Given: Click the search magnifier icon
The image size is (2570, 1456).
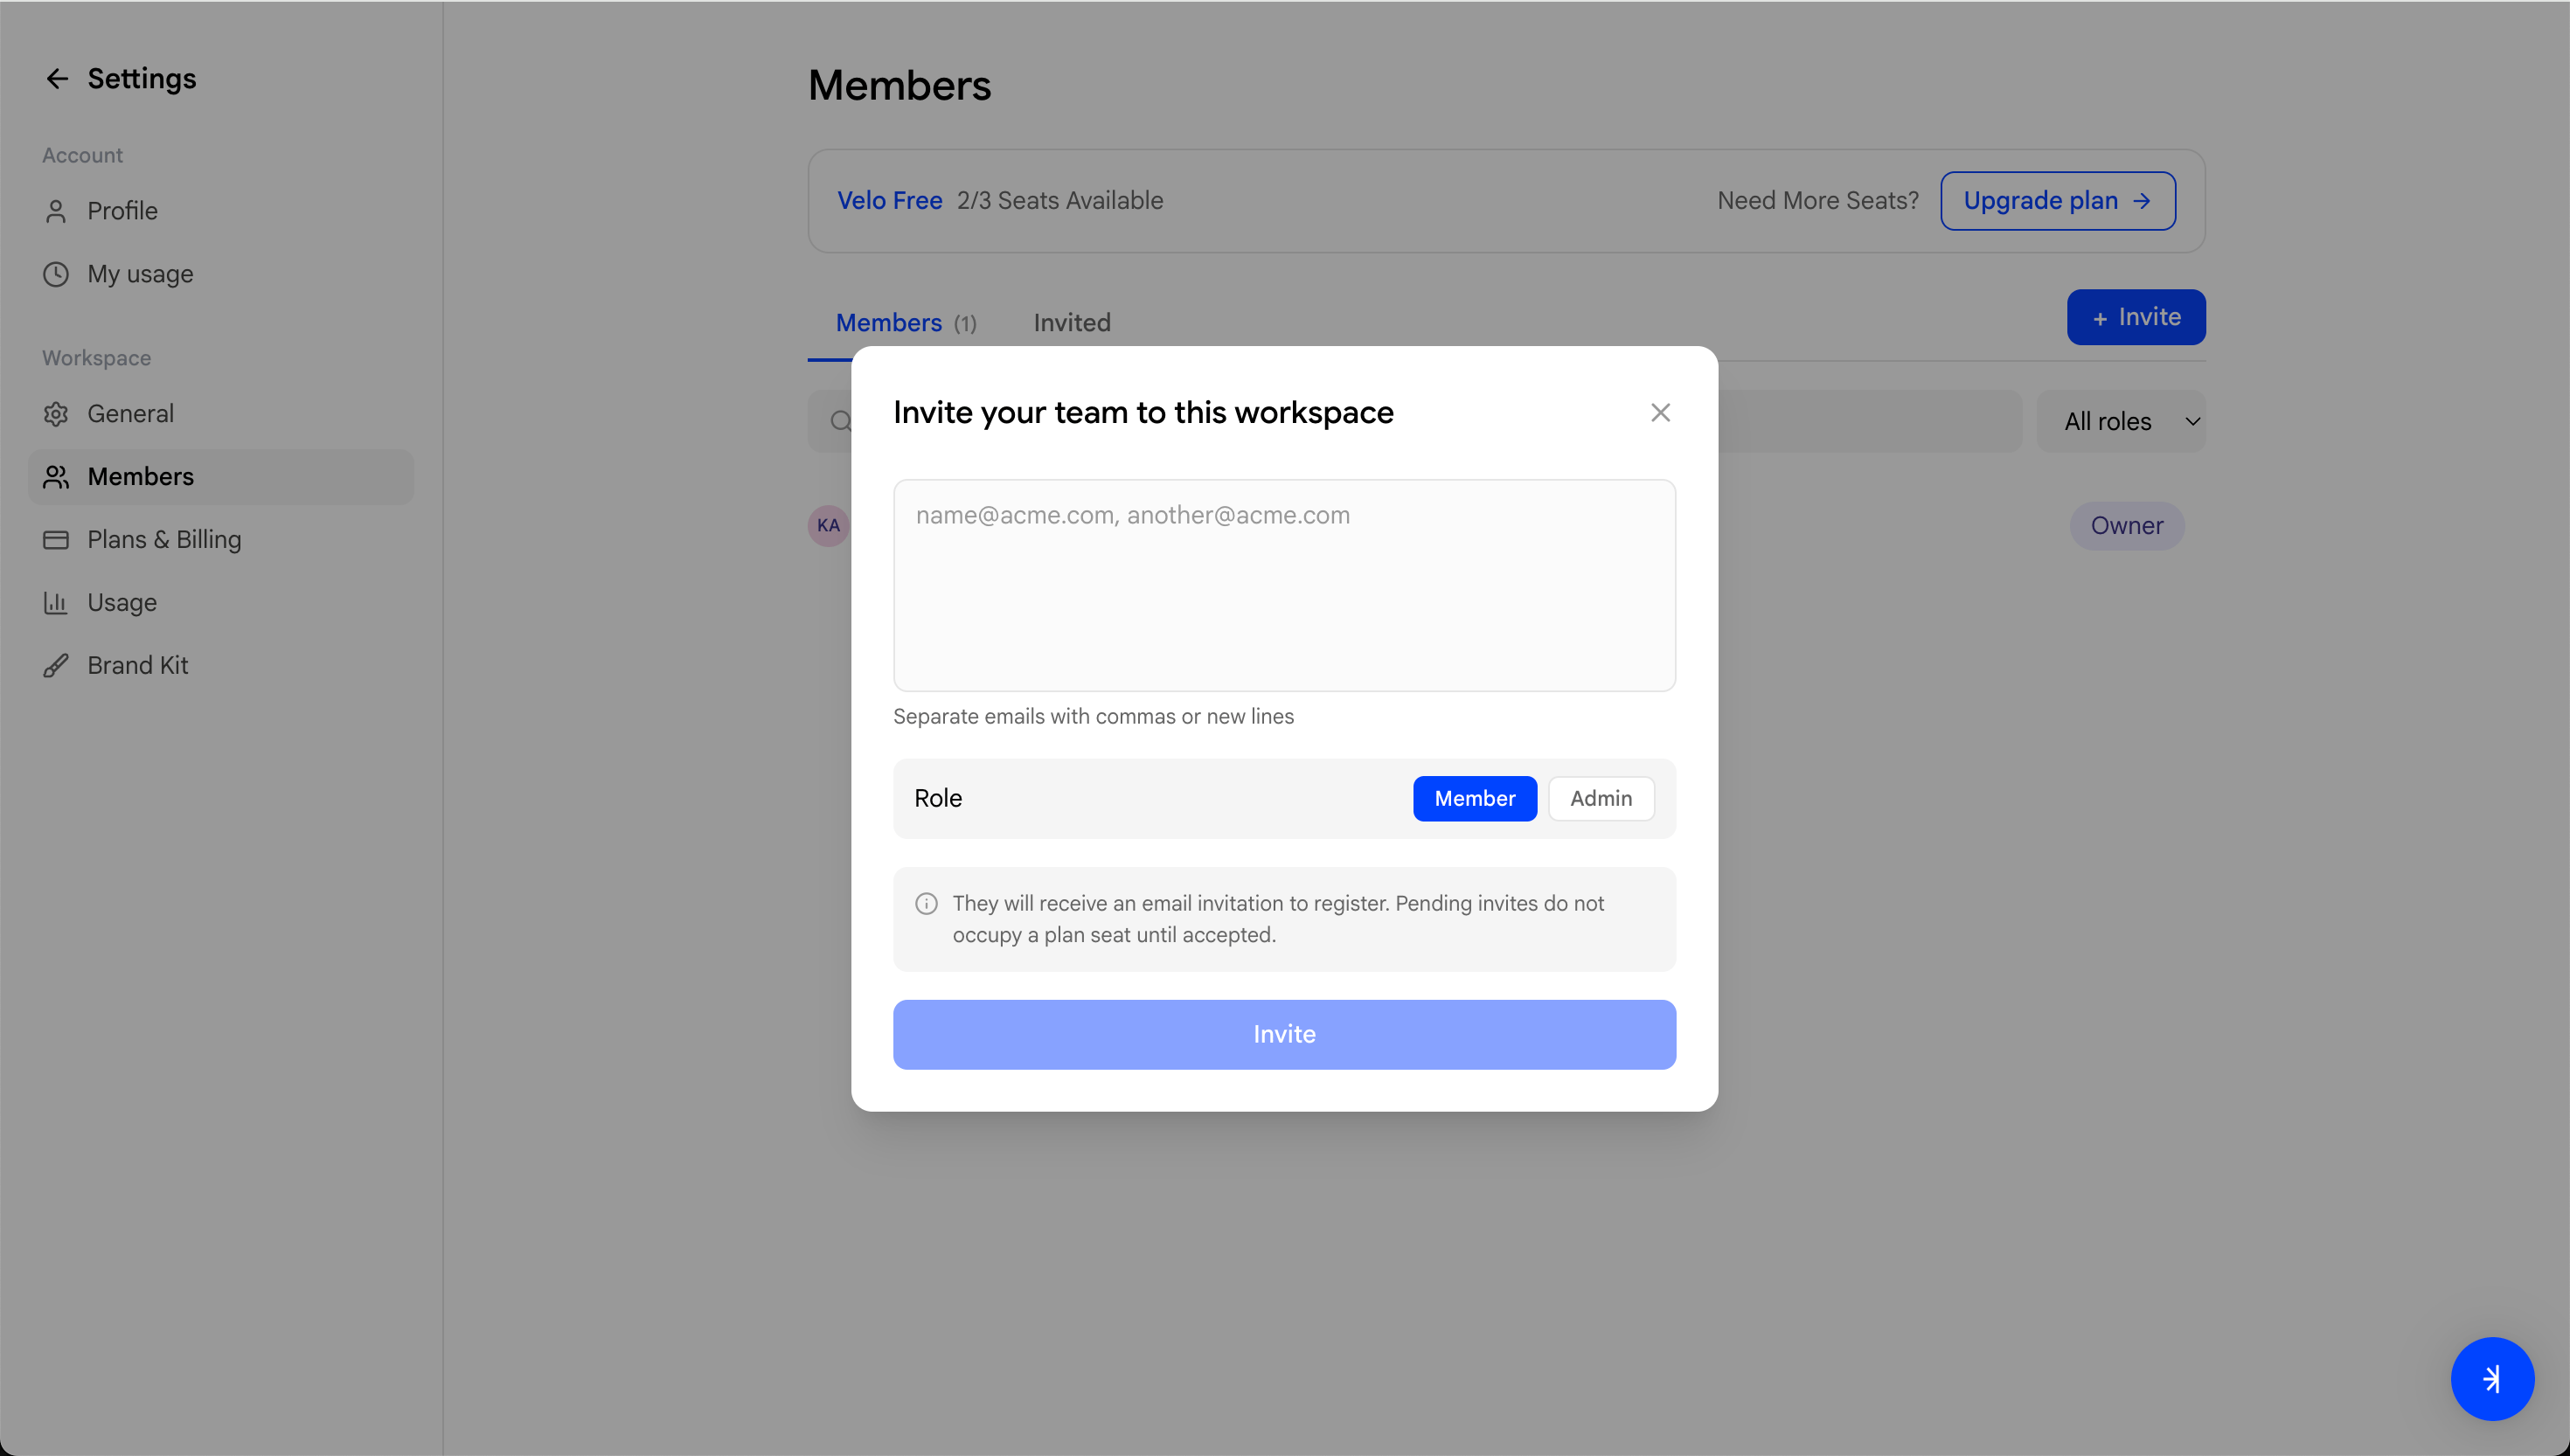Looking at the screenshot, I should coord(841,421).
